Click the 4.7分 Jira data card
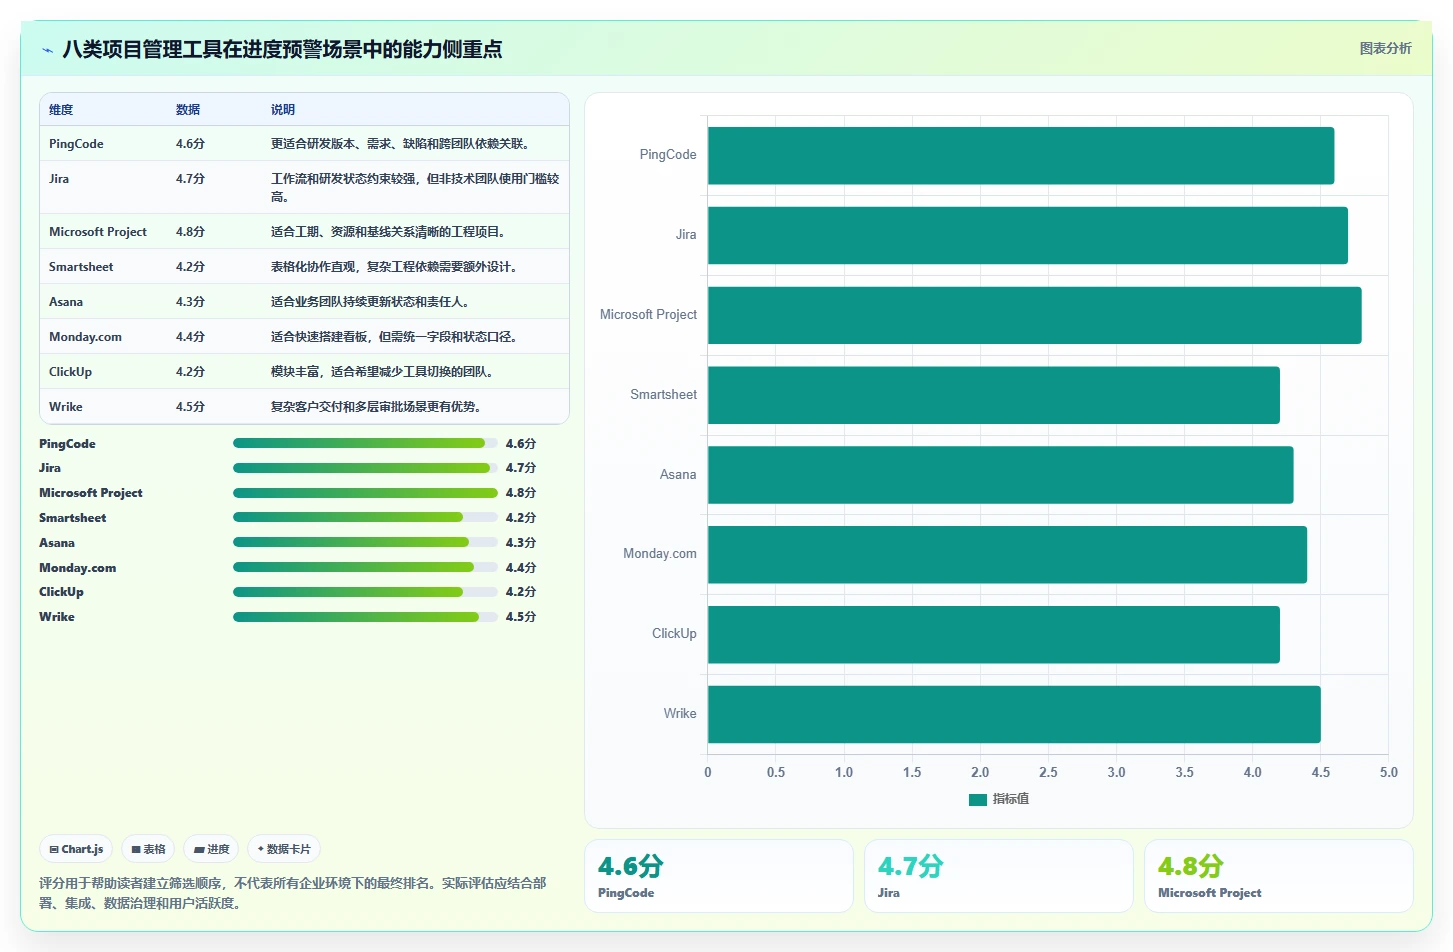 (x=998, y=876)
